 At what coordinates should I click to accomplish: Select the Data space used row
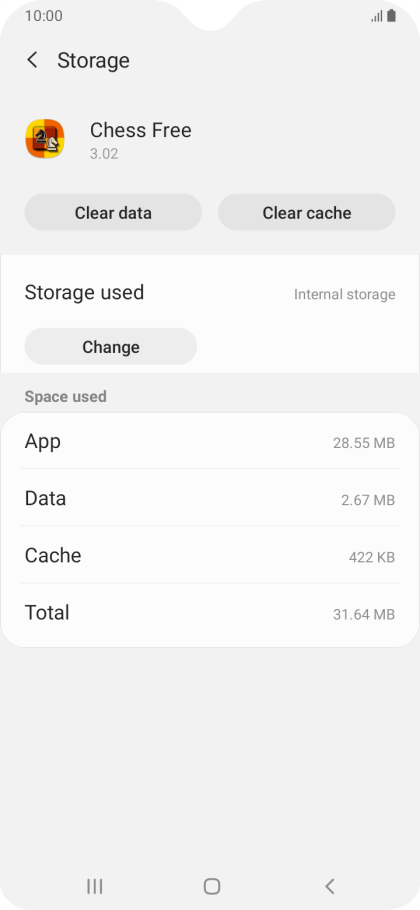(210, 498)
